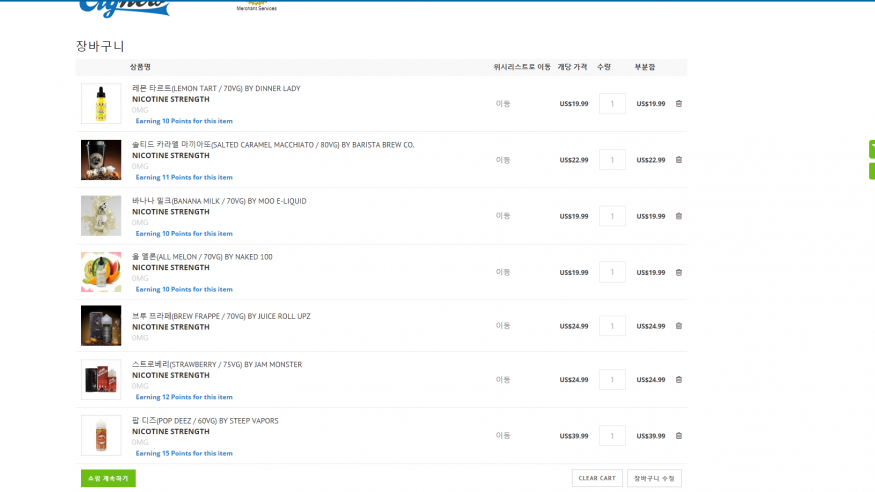Edit quantity field for Salted Caramel Macchiato

coord(612,160)
